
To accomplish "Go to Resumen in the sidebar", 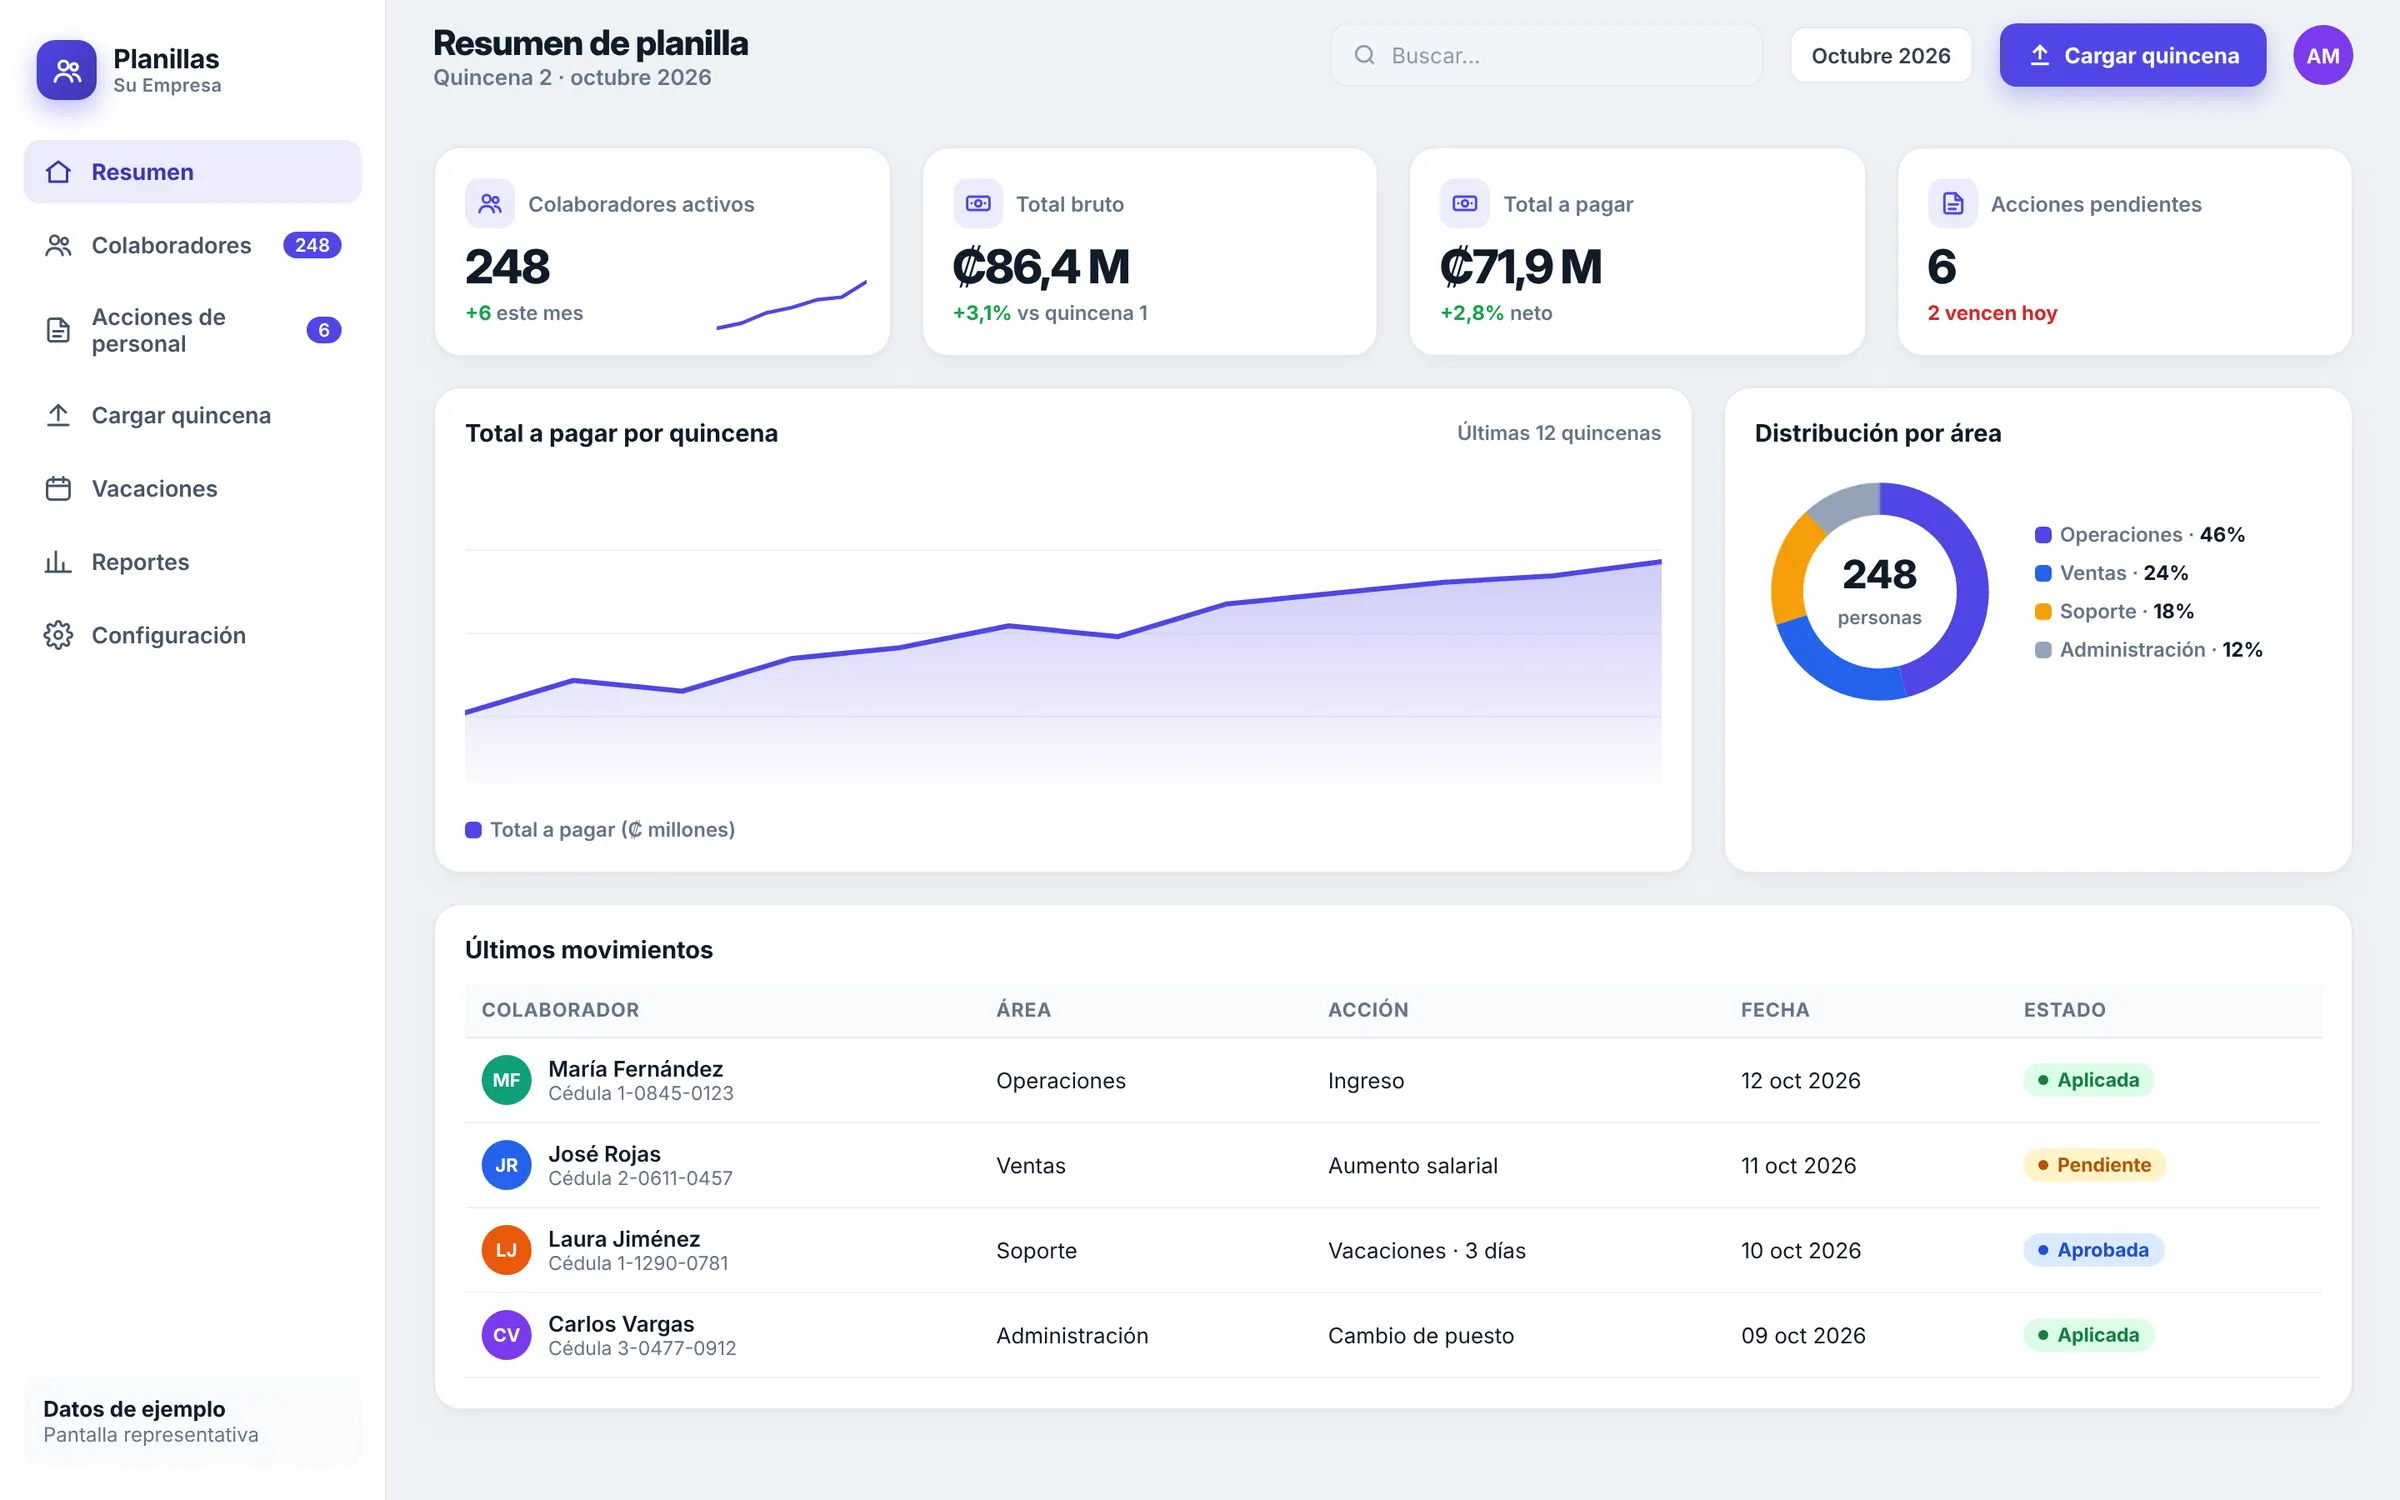I will point(192,172).
